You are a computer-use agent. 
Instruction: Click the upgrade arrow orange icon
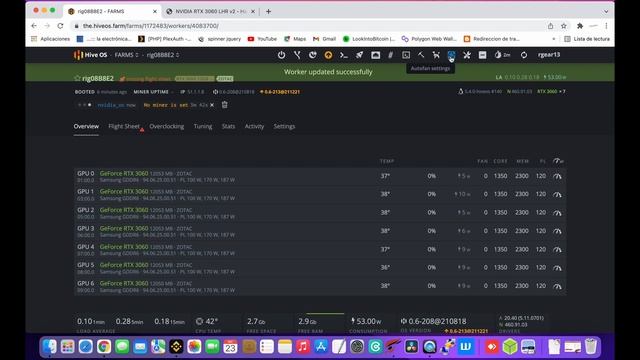pyautogui.click(x=328, y=55)
